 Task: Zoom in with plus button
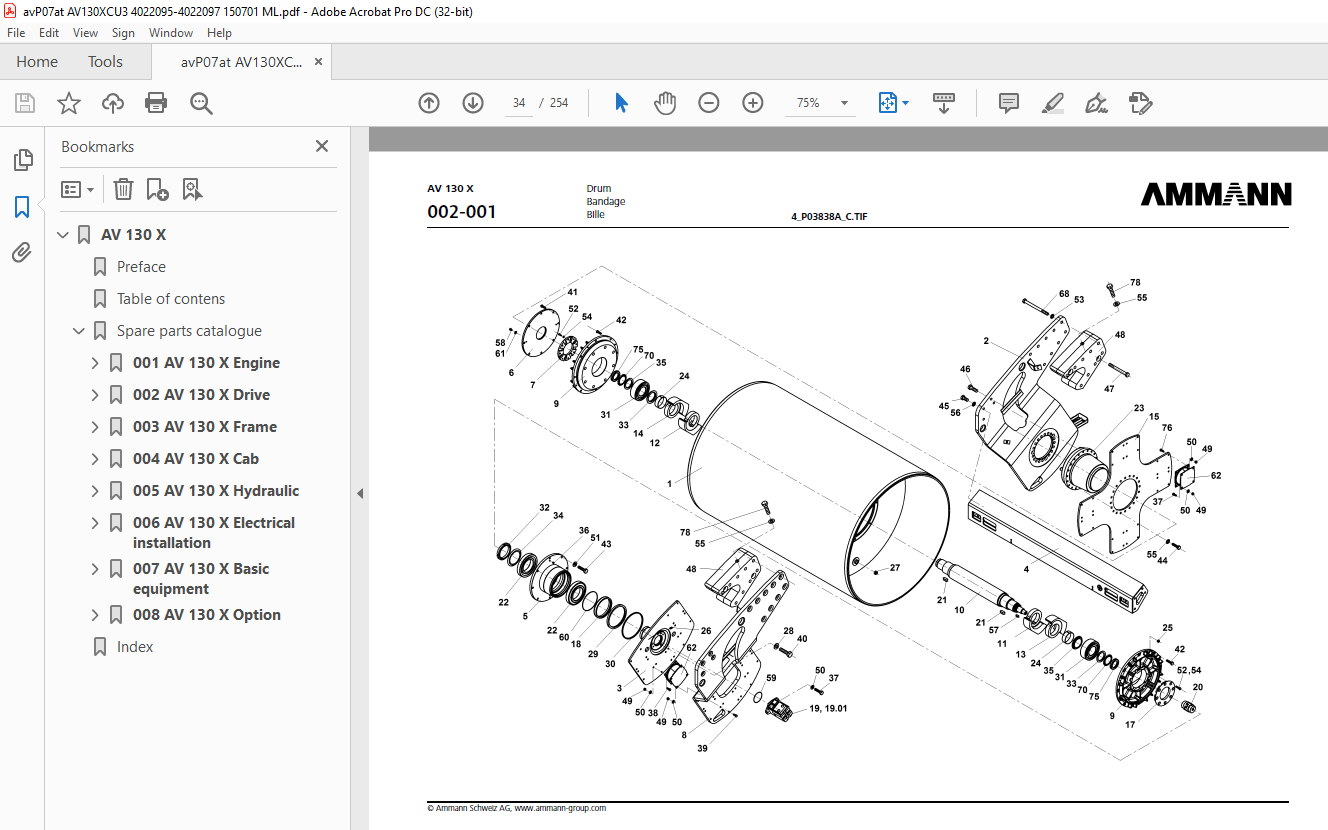(753, 103)
